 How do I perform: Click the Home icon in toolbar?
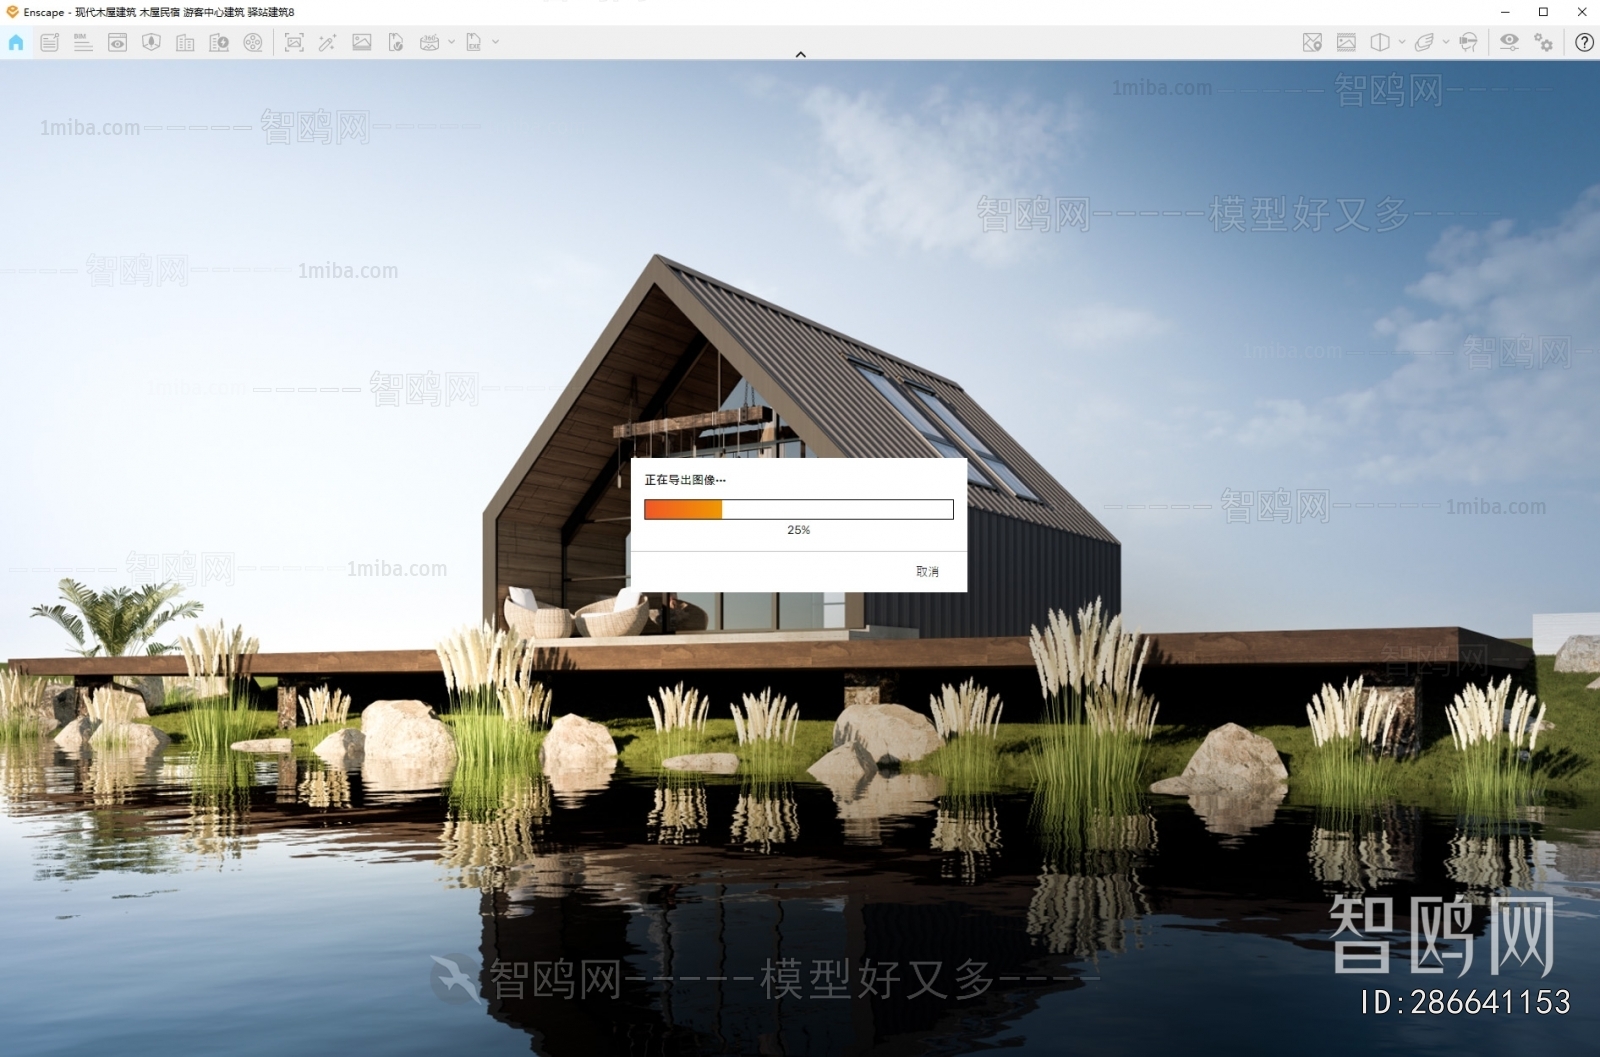16,42
